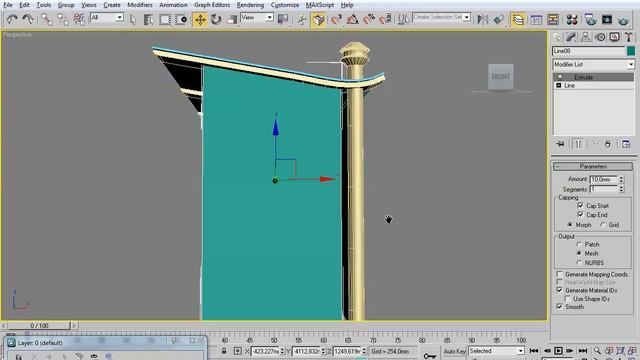Select NURBS output radio button
The height and width of the screenshot is (360, 640).
[579, 262]
